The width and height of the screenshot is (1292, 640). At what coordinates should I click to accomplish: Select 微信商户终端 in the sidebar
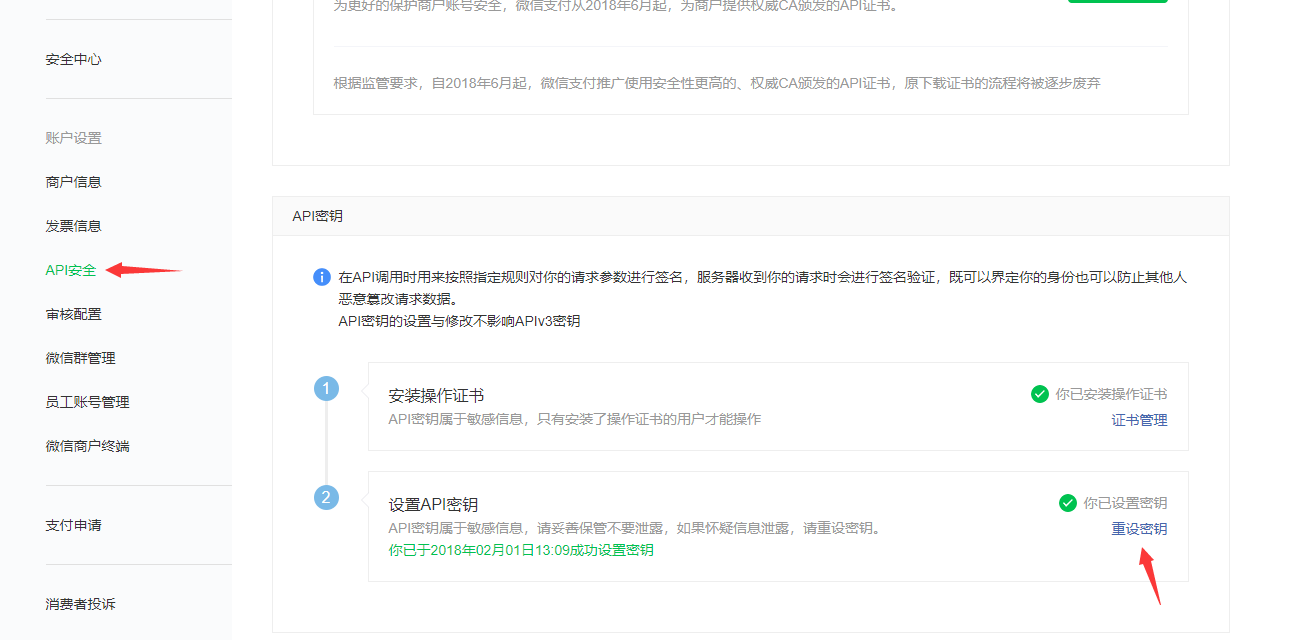87,446
